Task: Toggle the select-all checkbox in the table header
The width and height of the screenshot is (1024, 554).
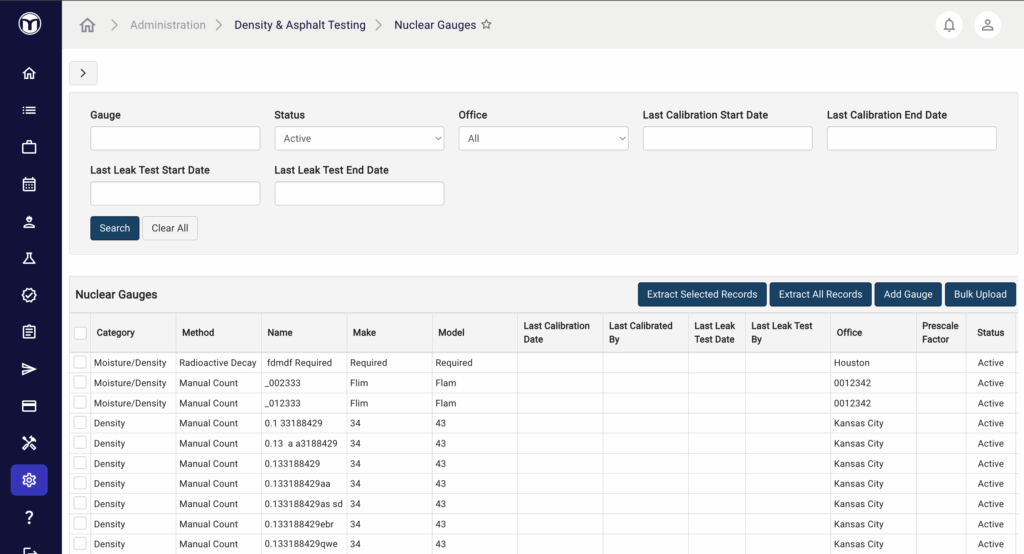Action: click(80, 333)
